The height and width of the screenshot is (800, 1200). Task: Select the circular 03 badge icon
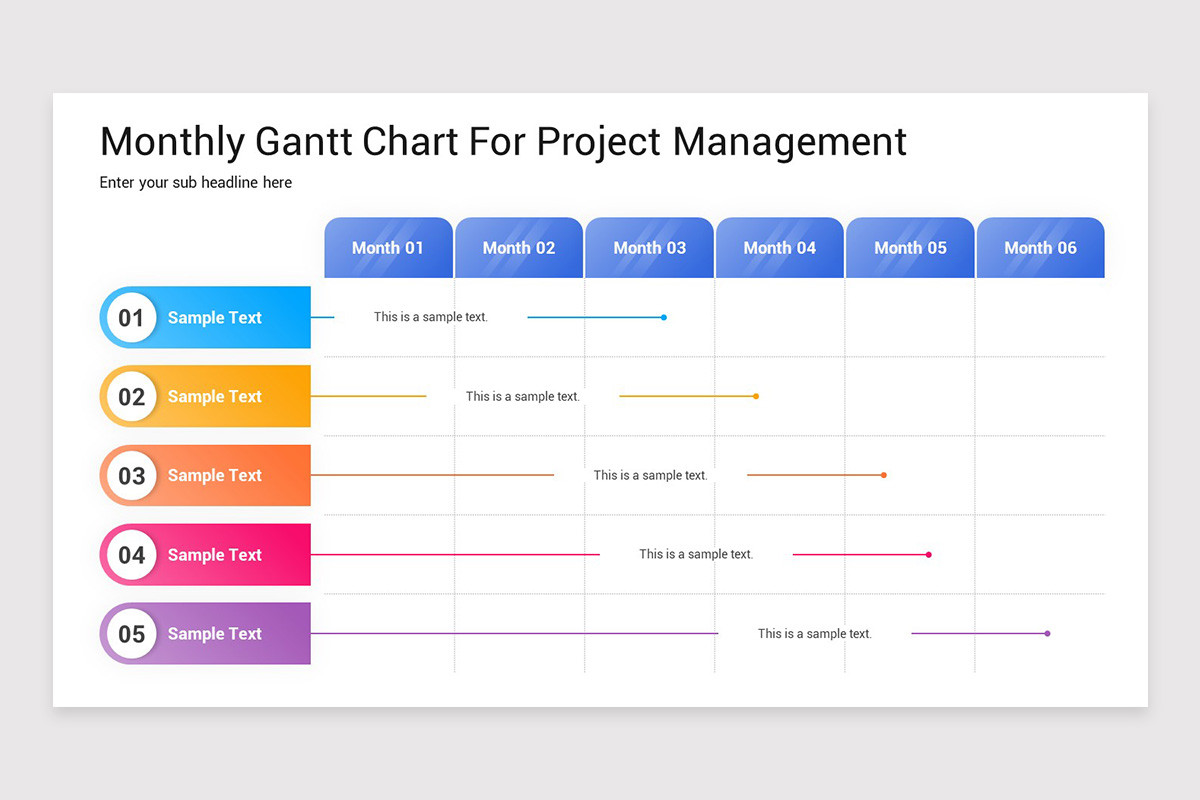(x=131, y=475)
